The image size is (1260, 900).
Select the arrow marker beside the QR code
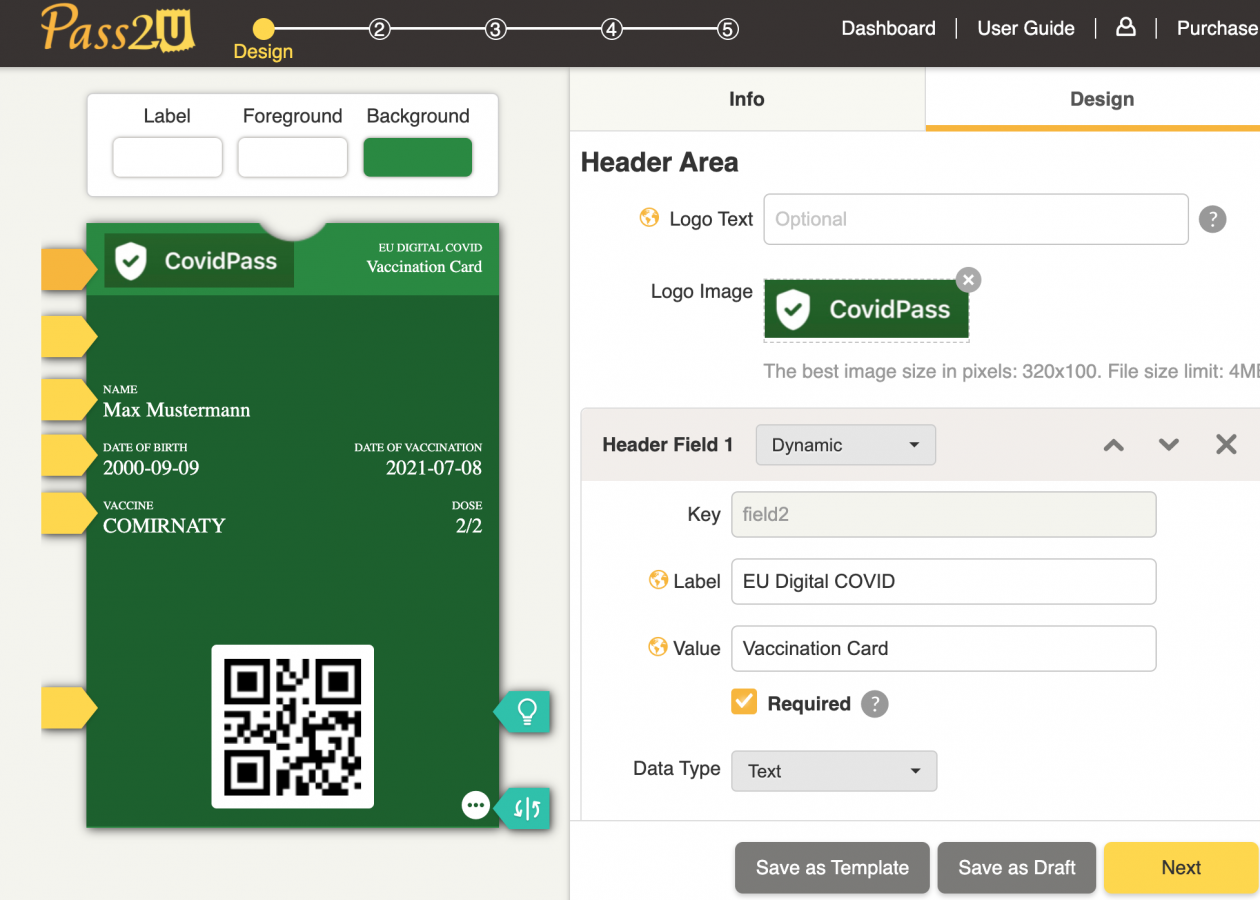tap(69, 708)
